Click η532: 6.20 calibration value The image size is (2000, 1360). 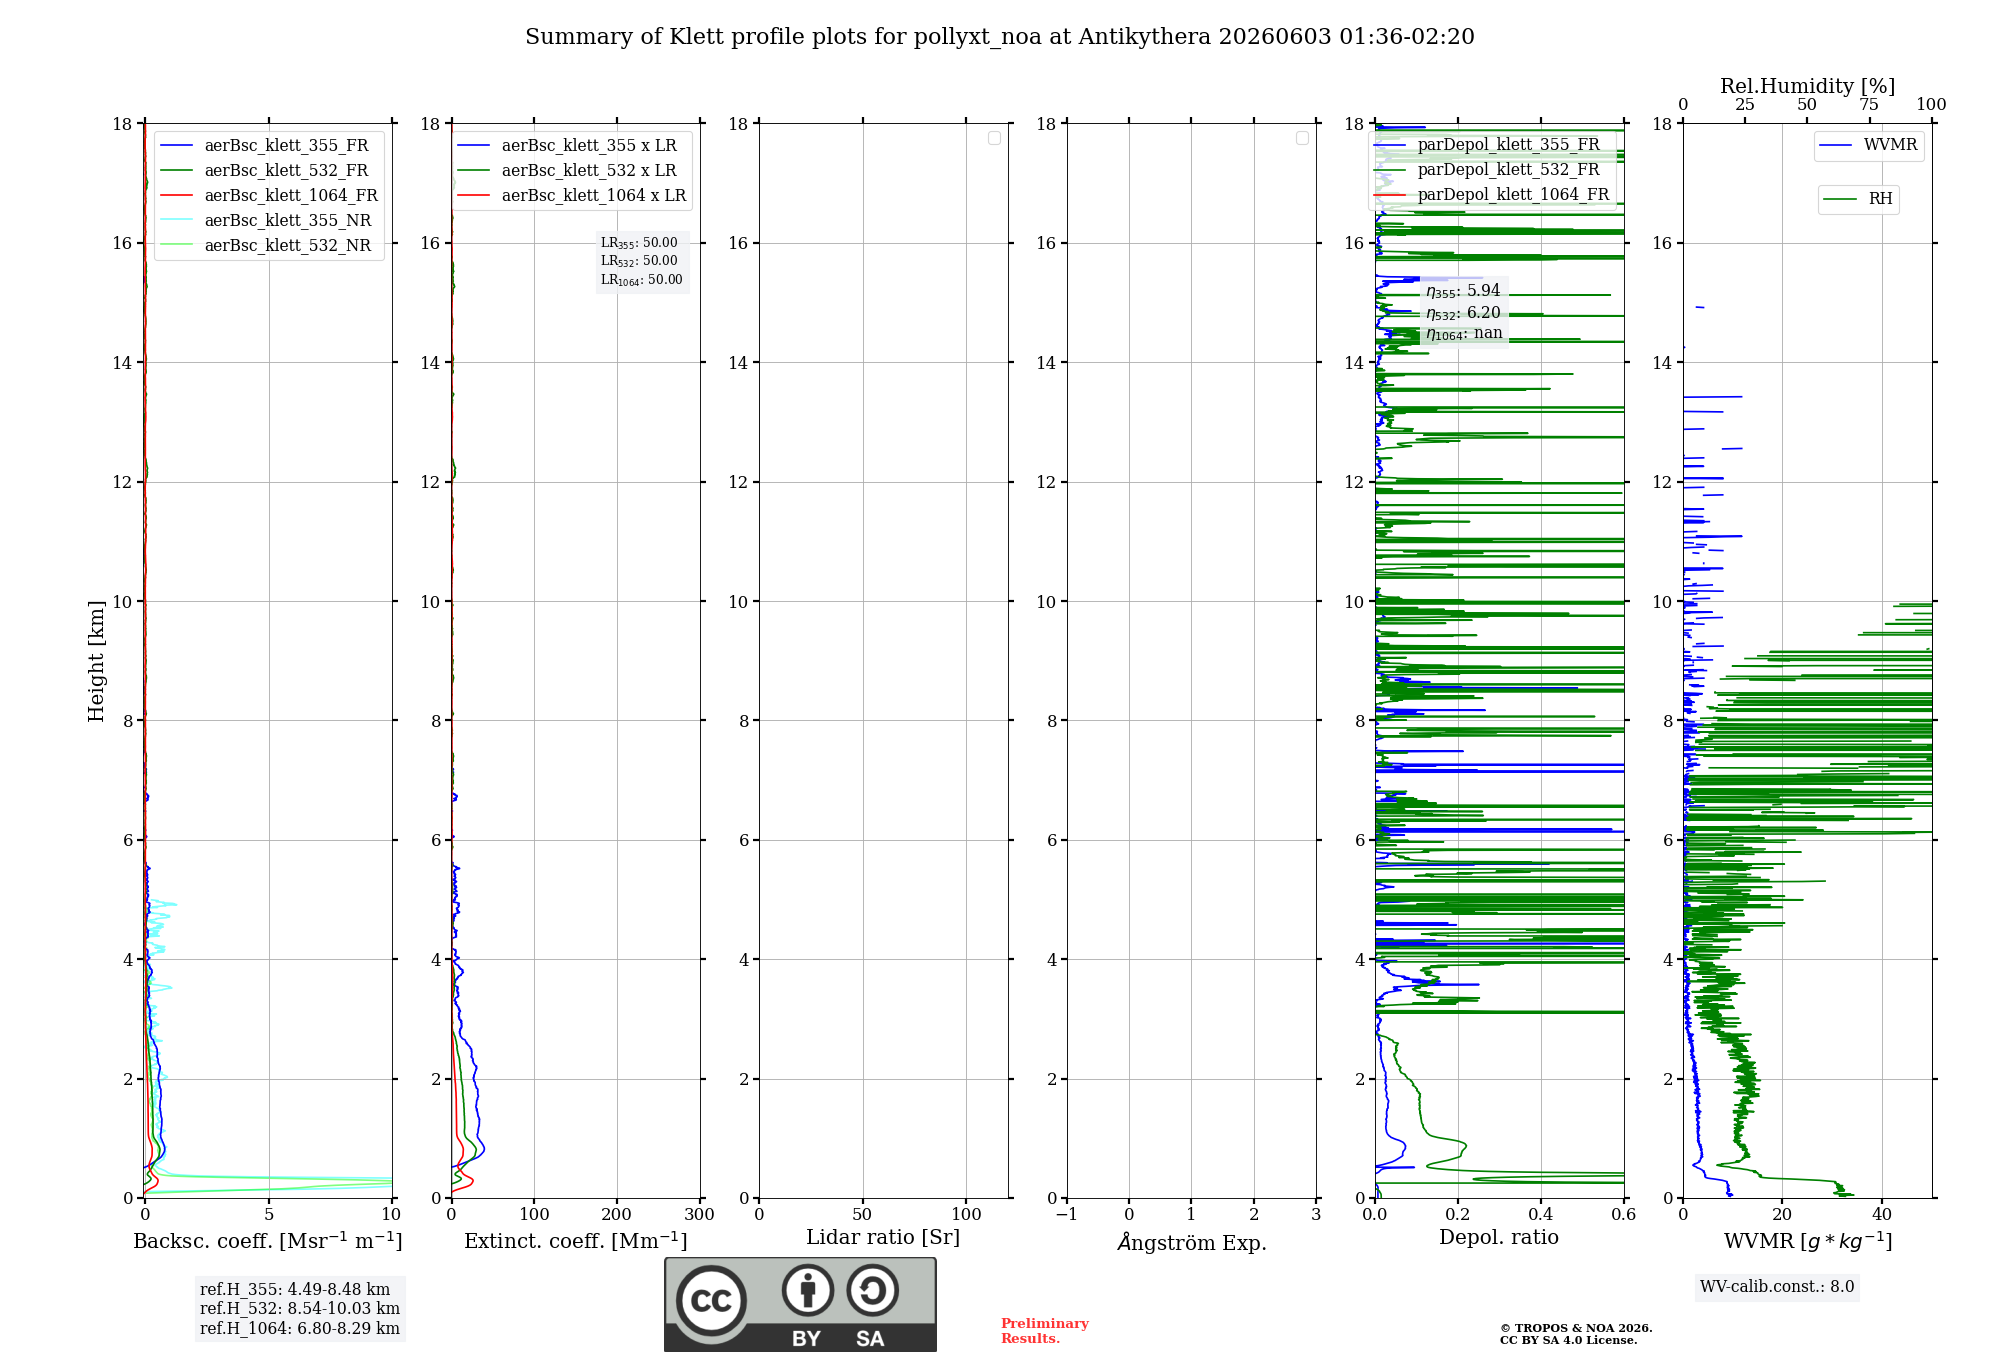tap(1463, 313)
